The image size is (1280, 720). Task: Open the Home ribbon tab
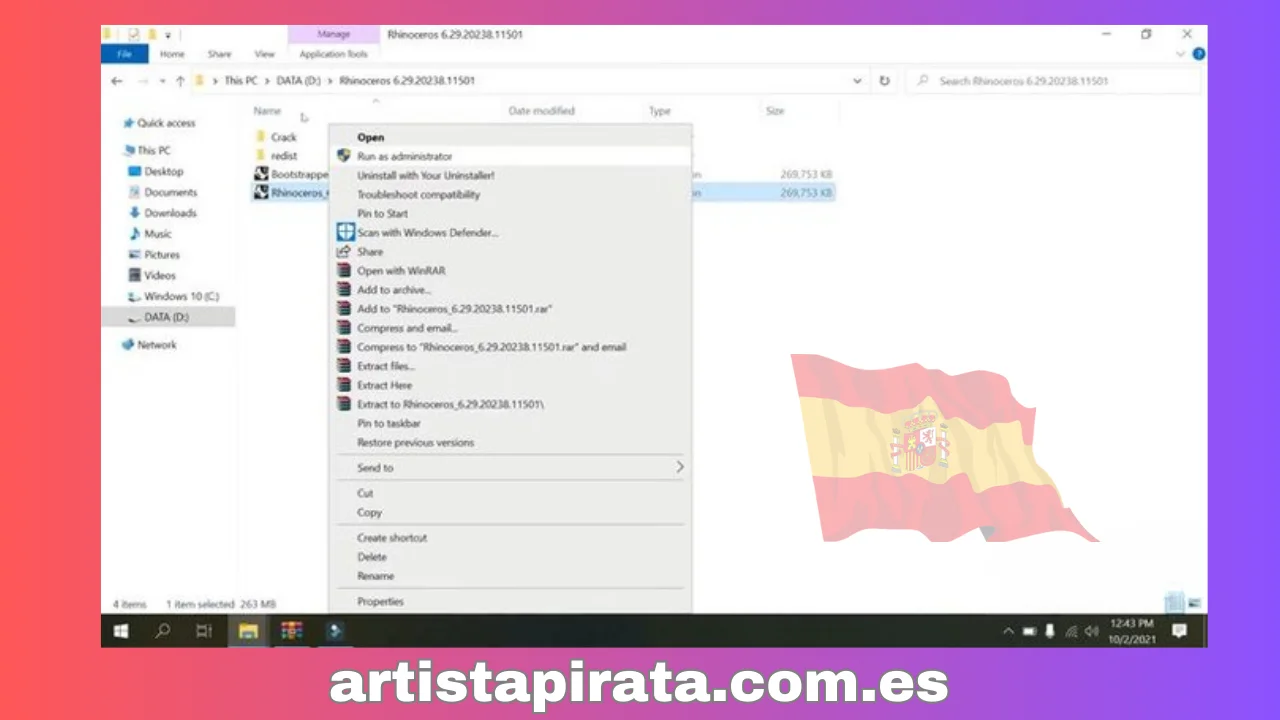172,54
